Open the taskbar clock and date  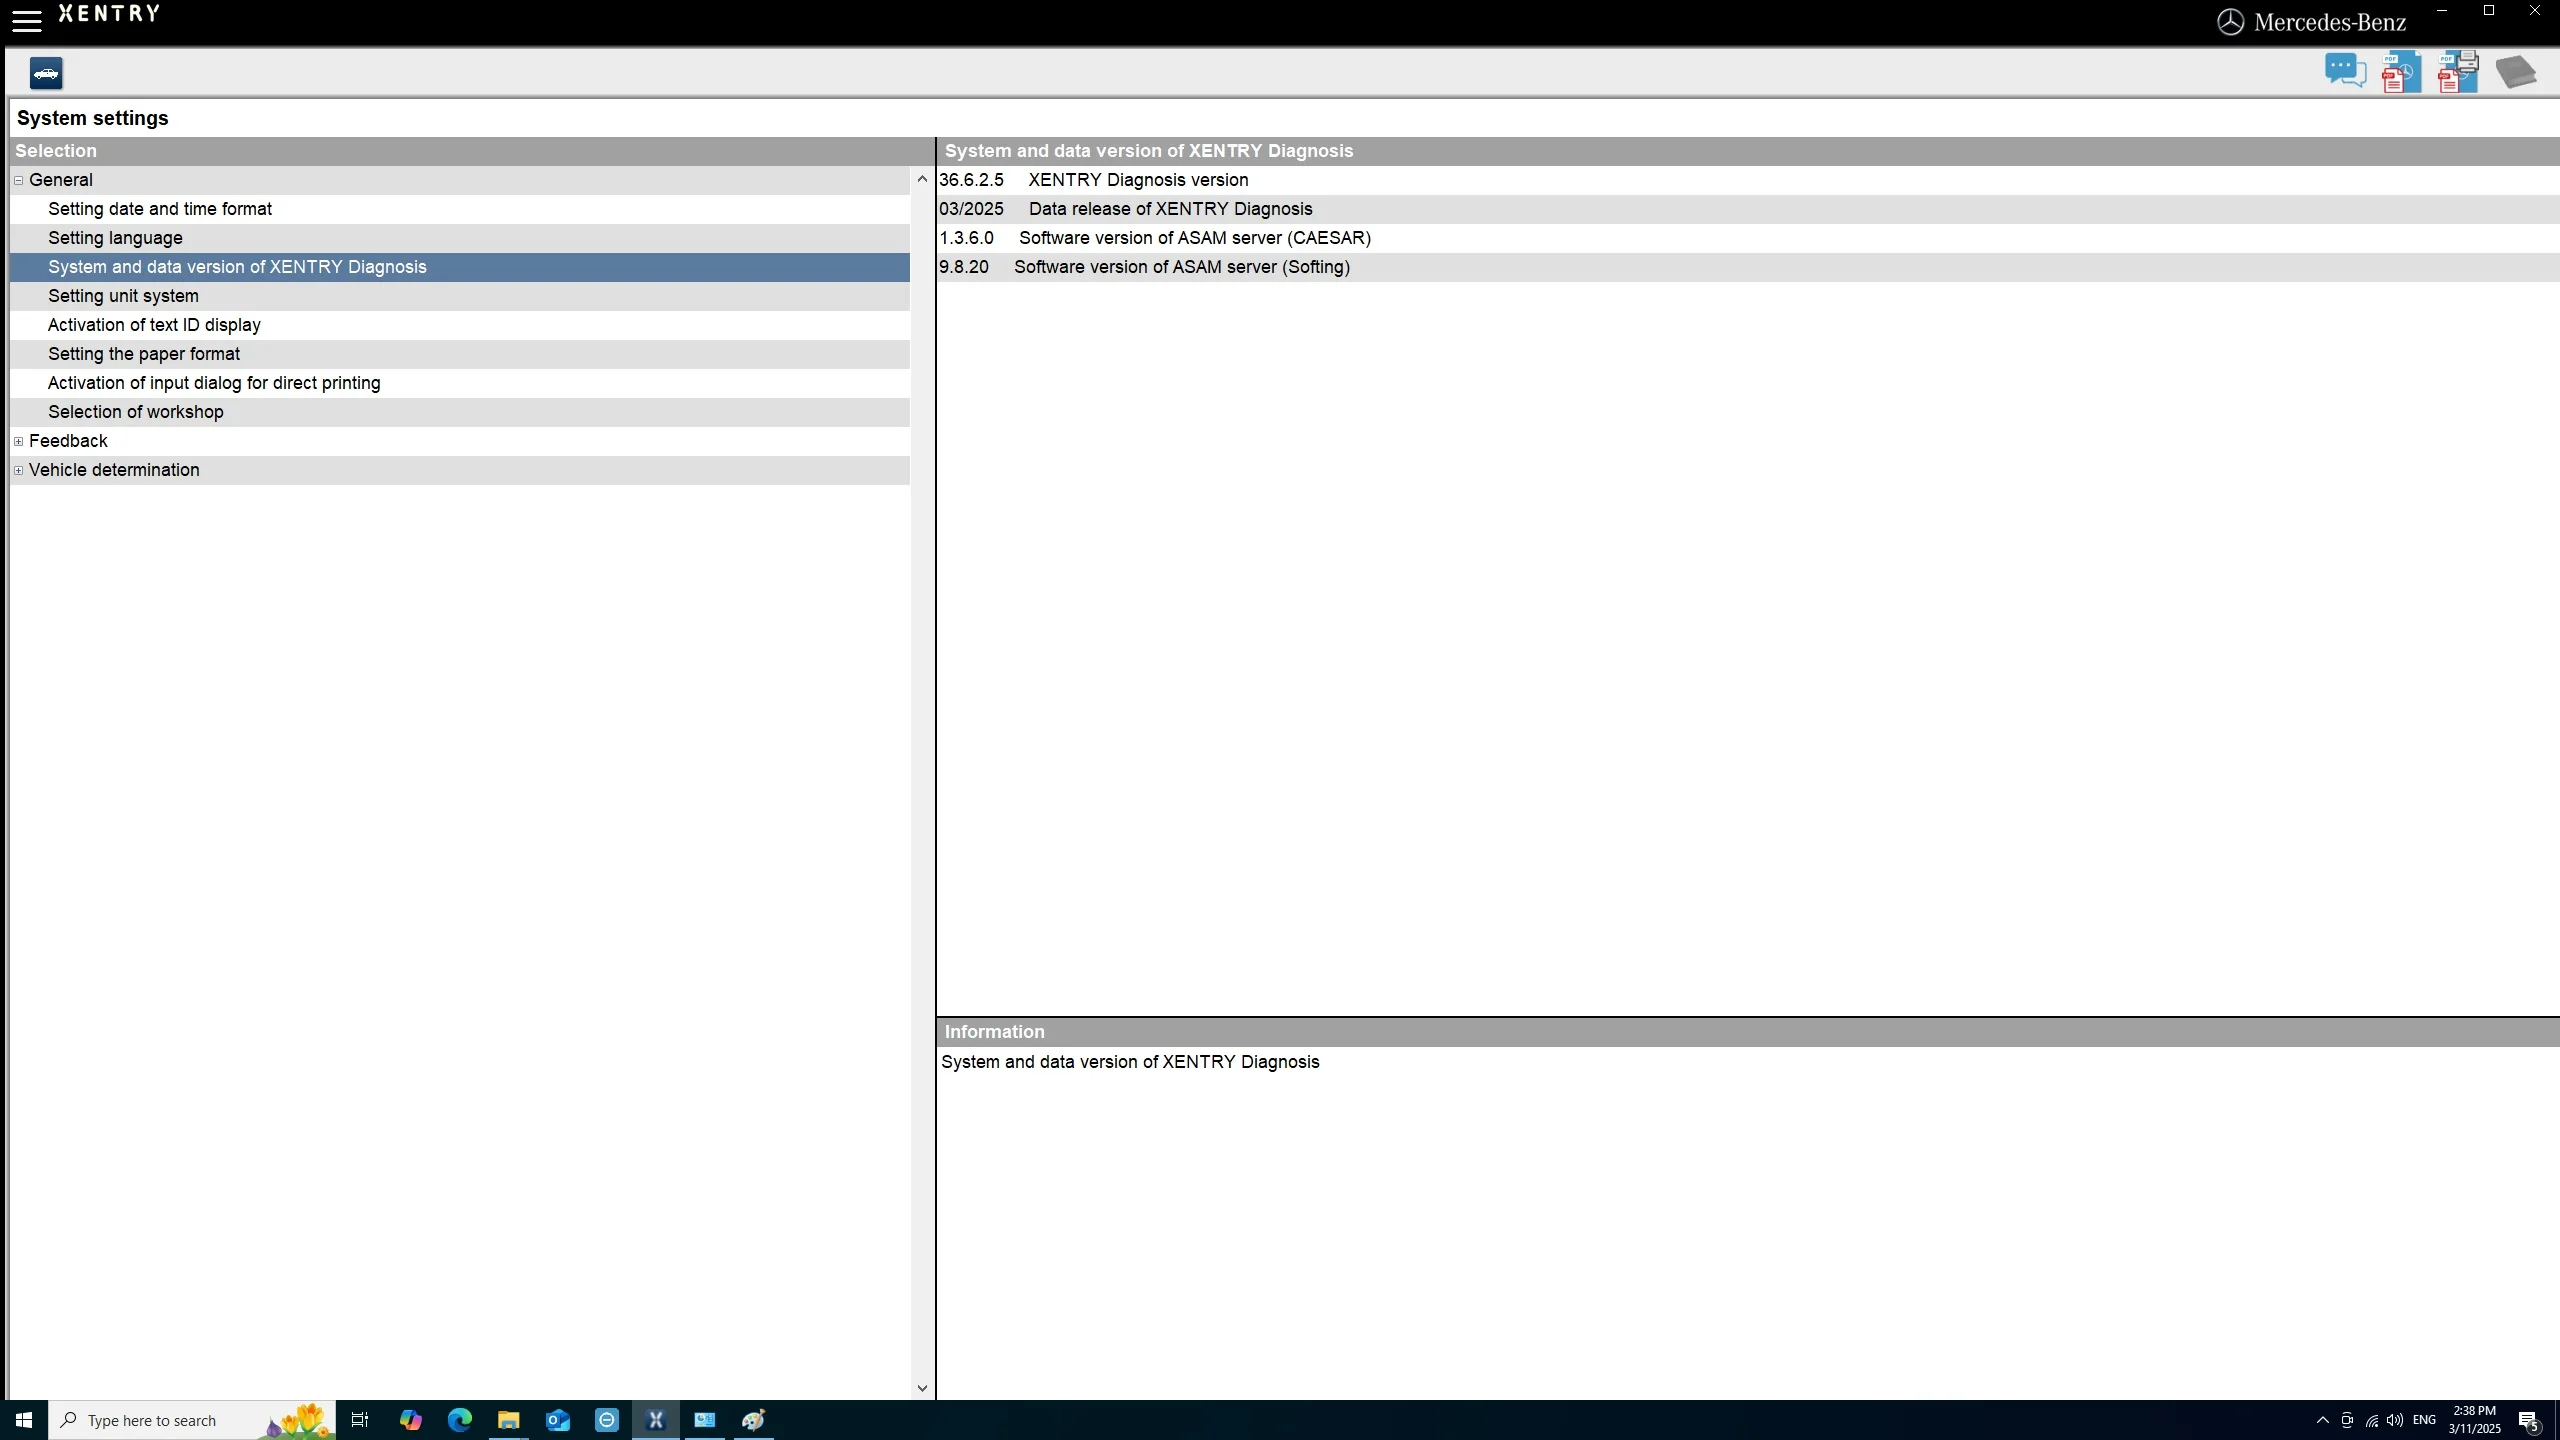[2475, 1420]
